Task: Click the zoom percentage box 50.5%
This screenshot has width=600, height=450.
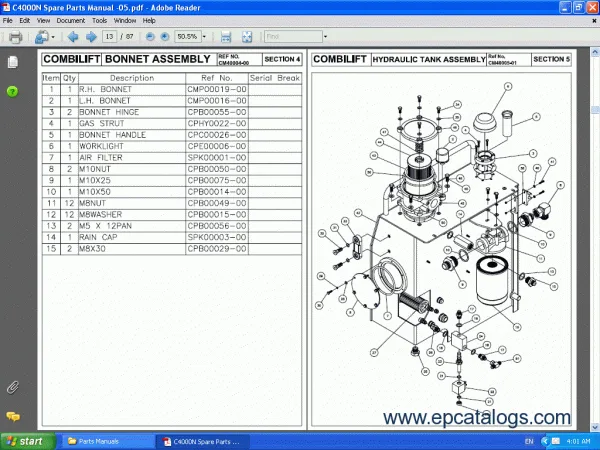Action: coord(188,37)
